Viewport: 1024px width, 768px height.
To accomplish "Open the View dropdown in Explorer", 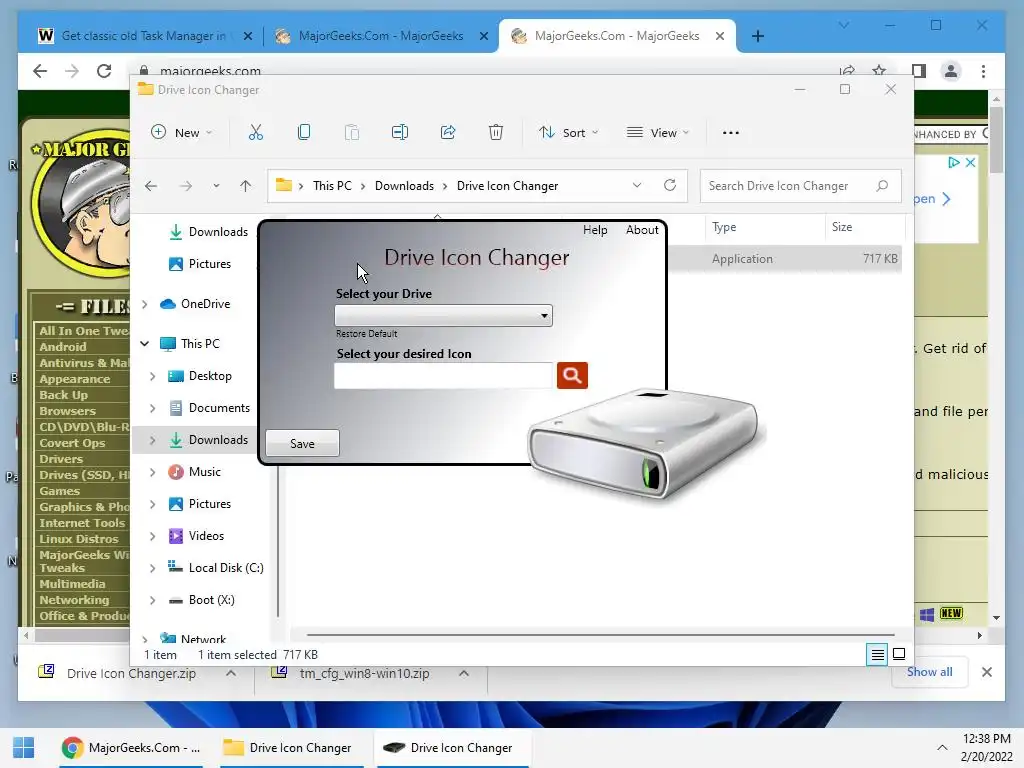I will [x=658, y=133].
